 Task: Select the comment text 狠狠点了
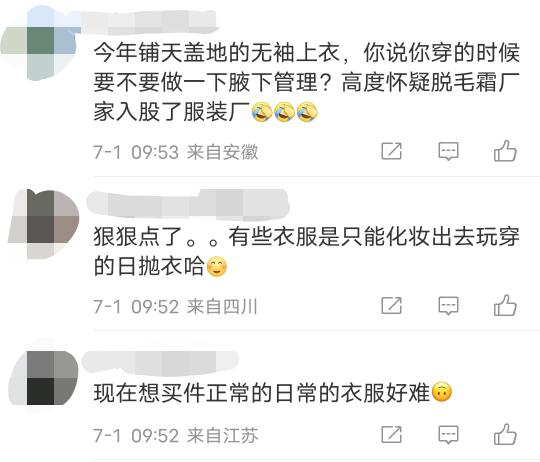point(307,251)
